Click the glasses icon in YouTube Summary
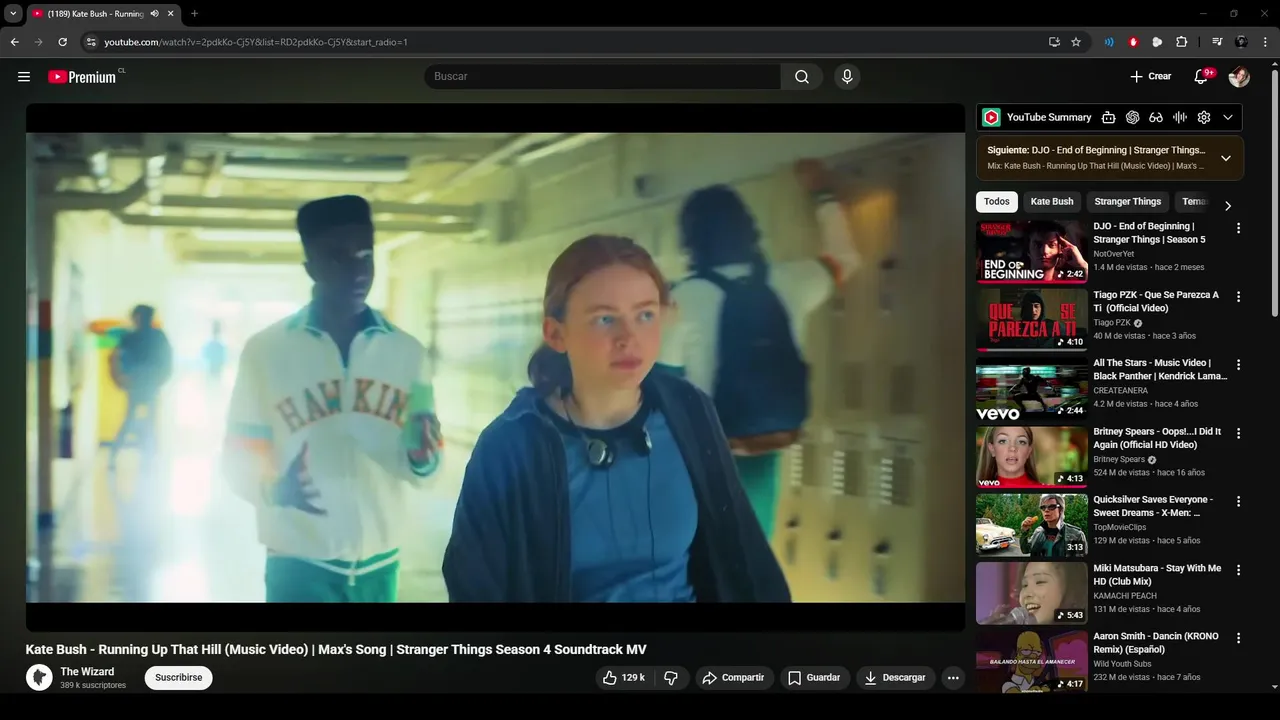The height and width of the screenshot is (720, 1280). (x=1156, y=117)
